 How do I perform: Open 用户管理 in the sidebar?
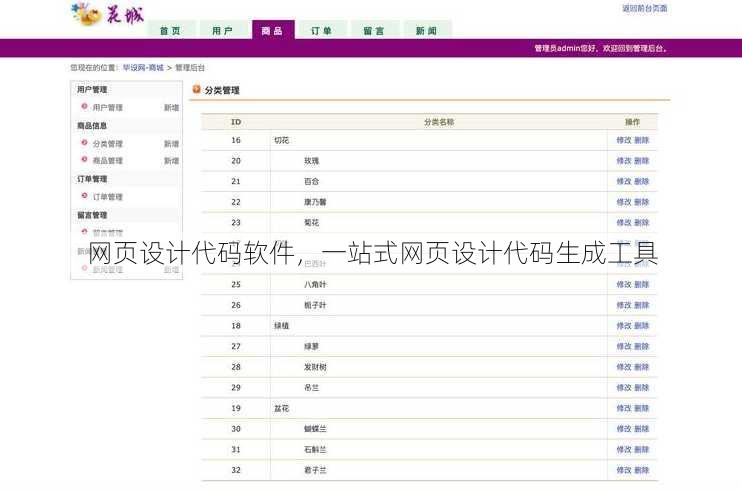(107, 107)
